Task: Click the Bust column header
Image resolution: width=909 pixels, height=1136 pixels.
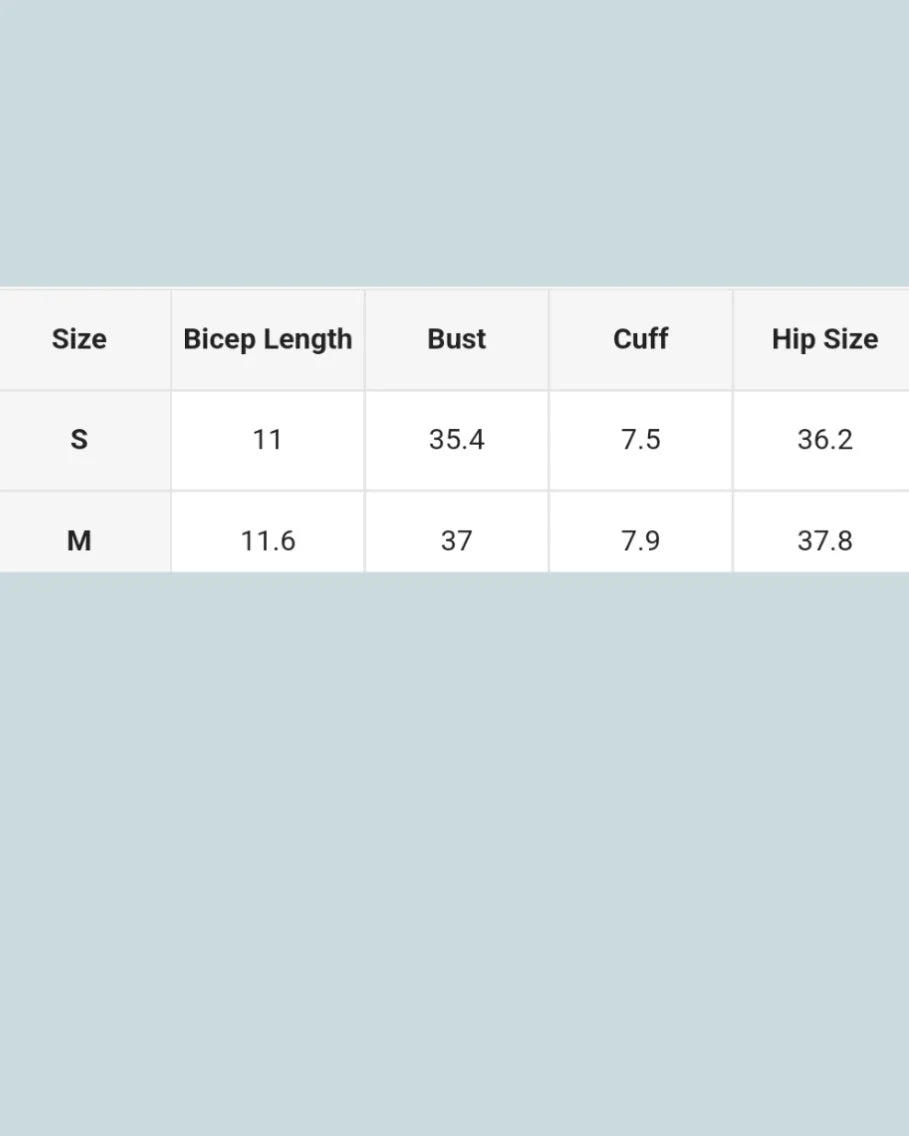Action: [x=457, y=340]
